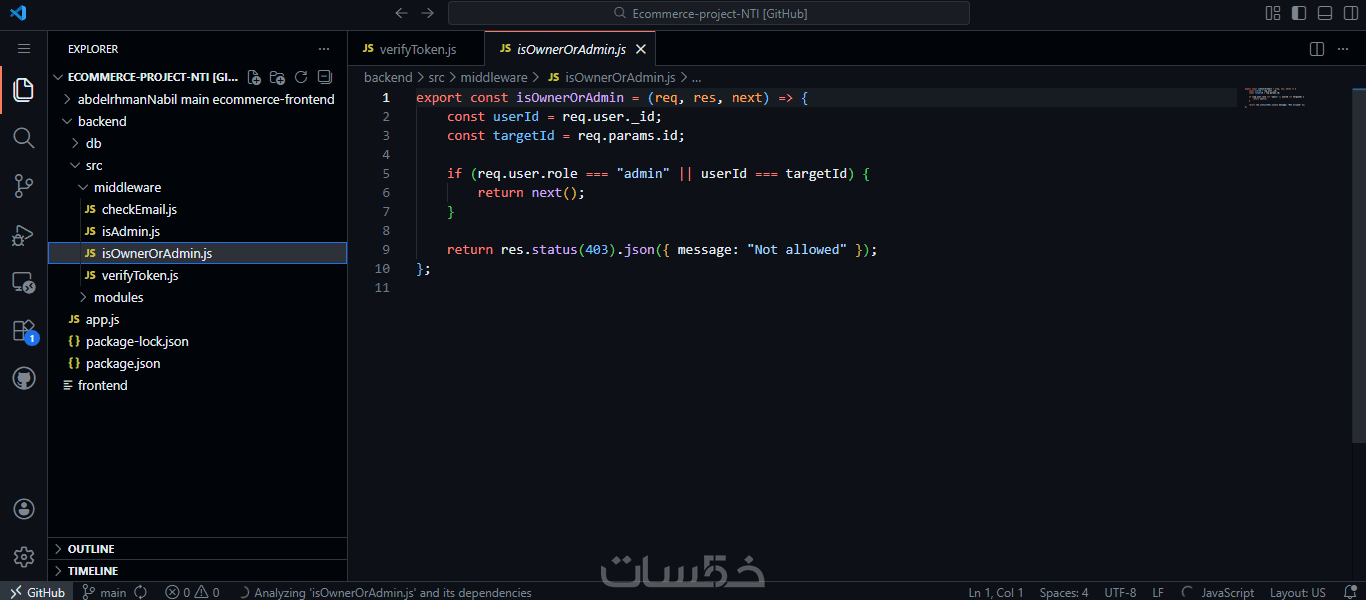1366x600 pixels.
Task: Expand the db folder
Action: tap(197, 143)
